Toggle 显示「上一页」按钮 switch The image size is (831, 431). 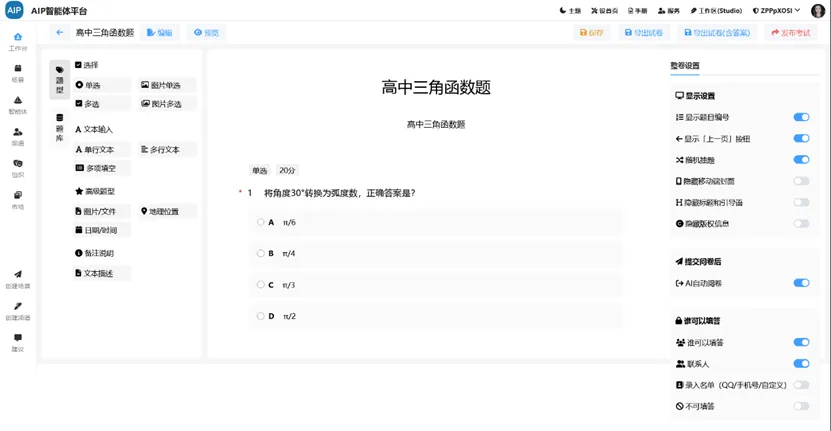[x=801, y=138]
